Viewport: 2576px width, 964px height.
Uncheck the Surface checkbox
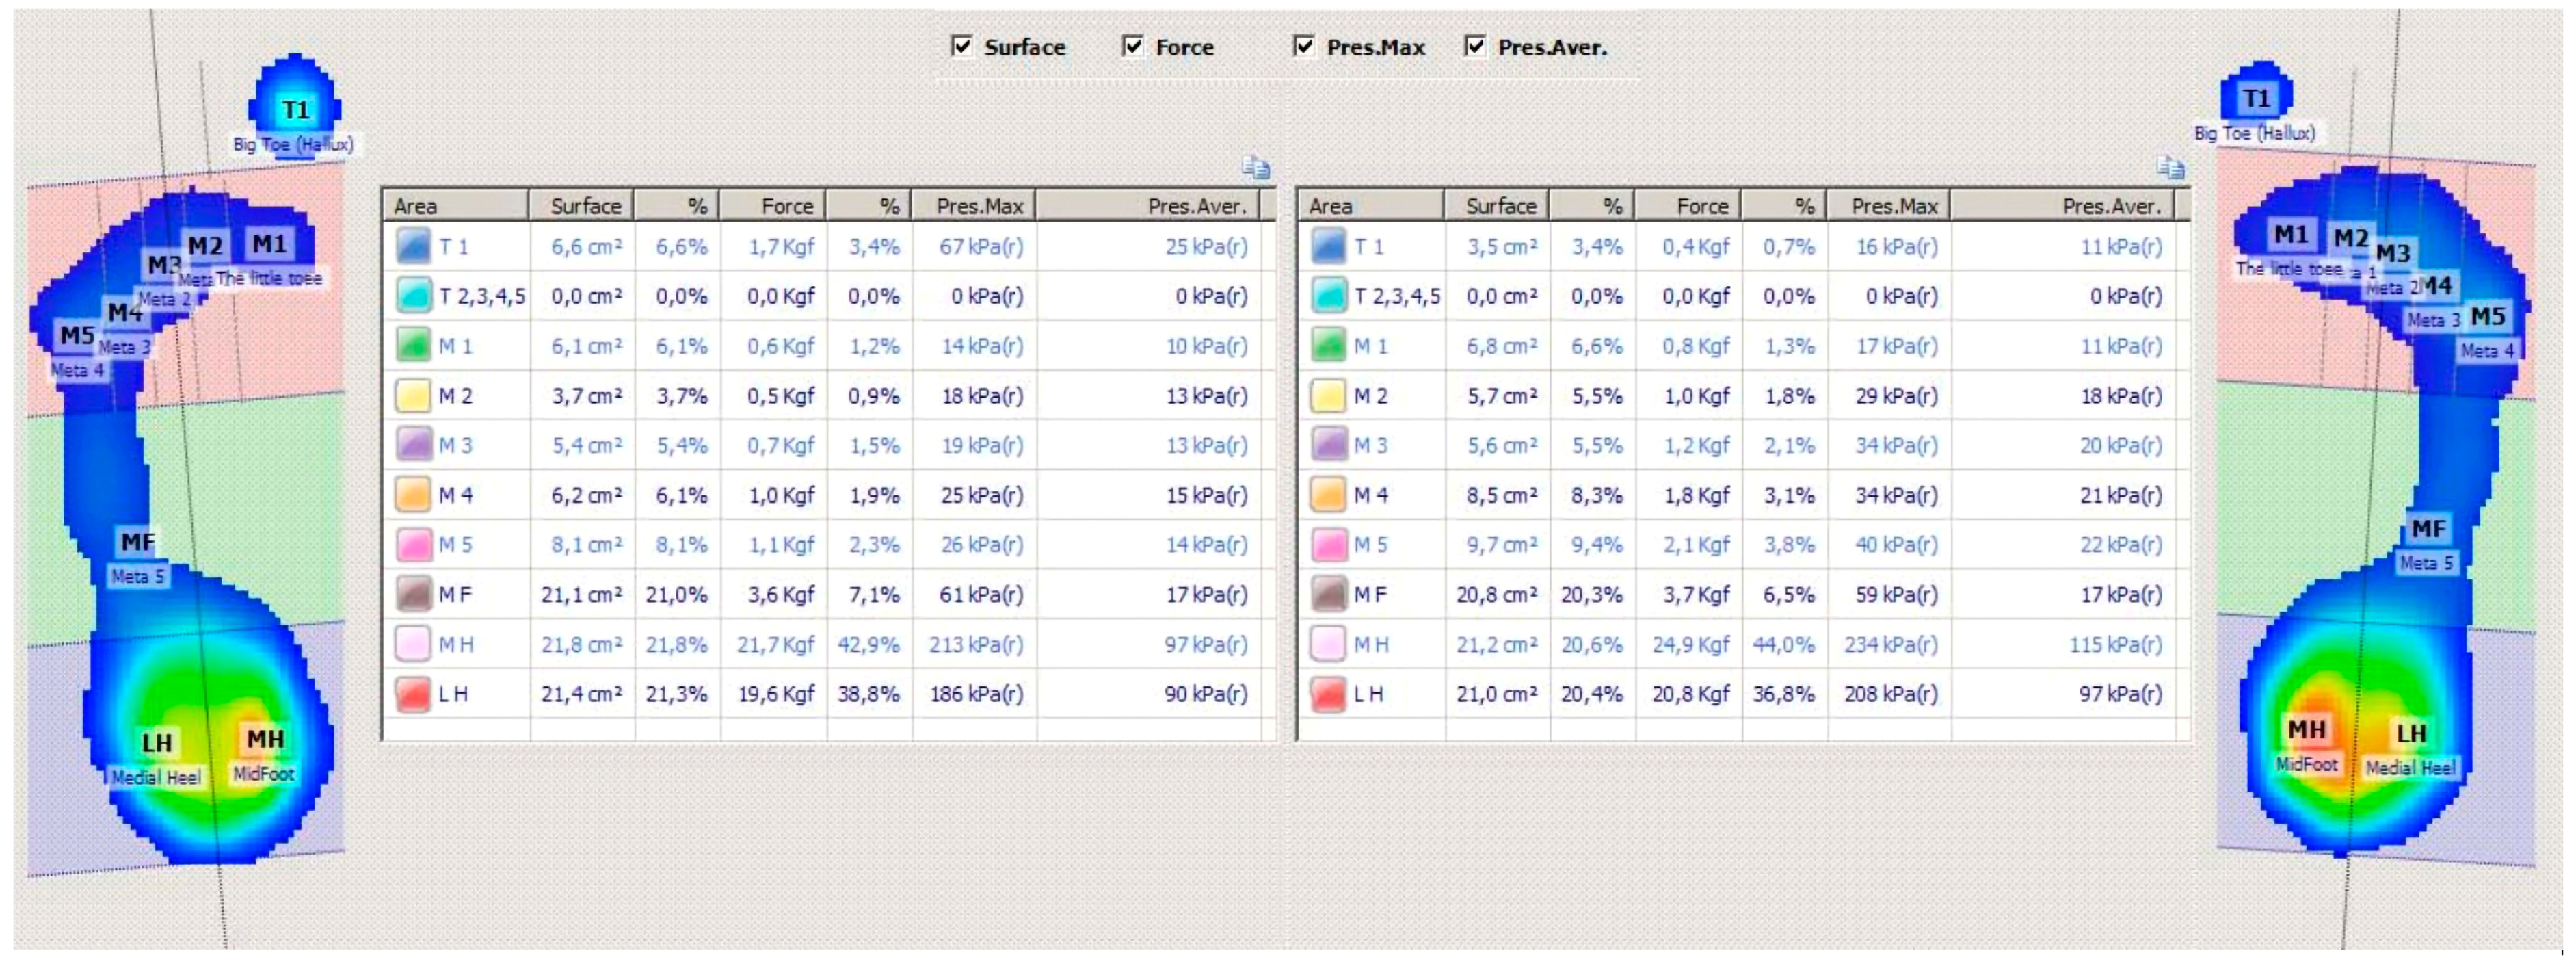click(962, 46)
